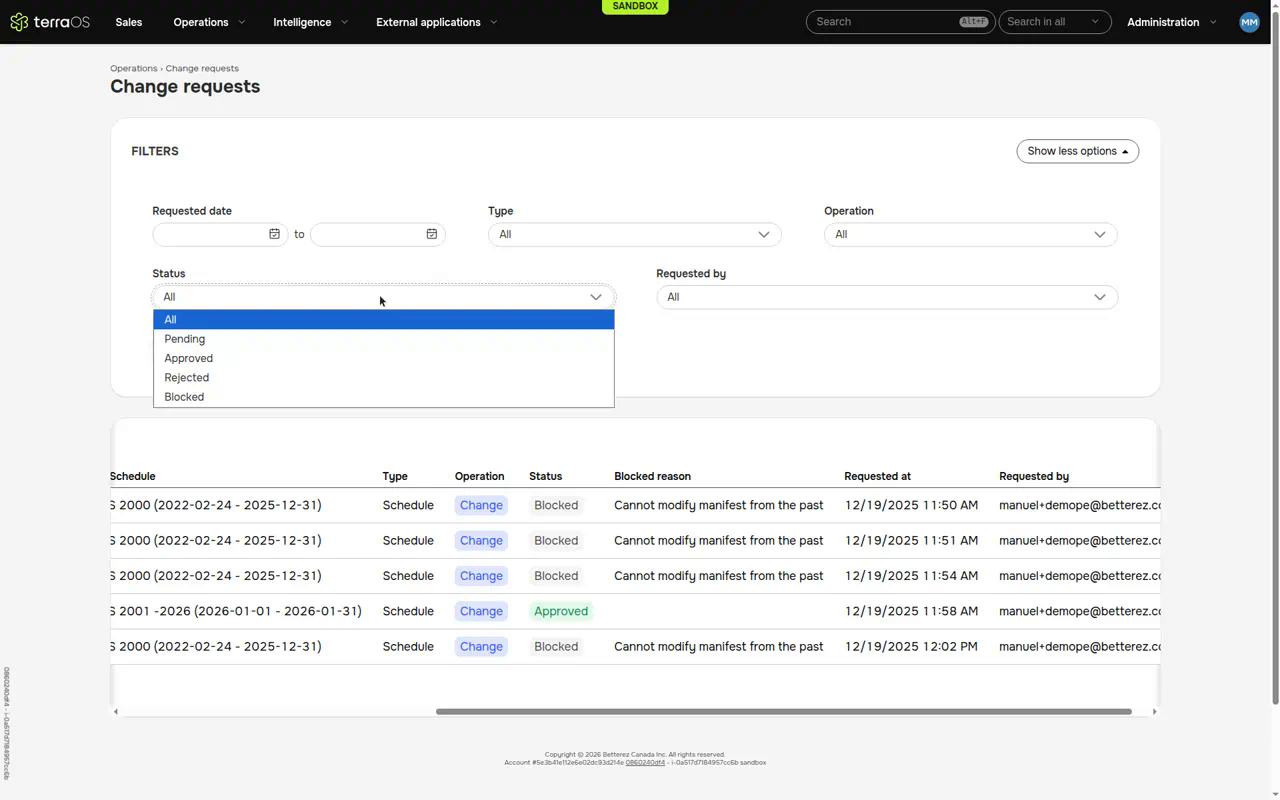Click Change badge in 11:50 AM row

tap(481, 506)
